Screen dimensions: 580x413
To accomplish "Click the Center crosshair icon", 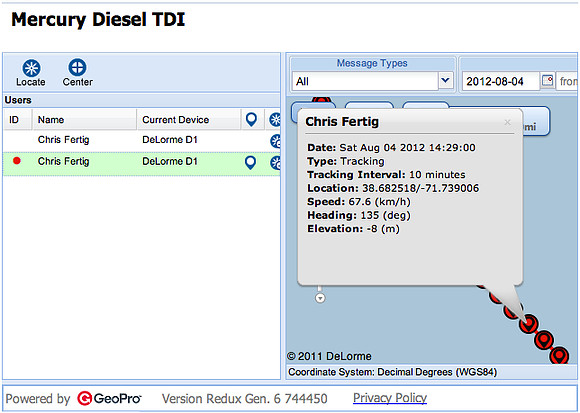I will [77, 68].
